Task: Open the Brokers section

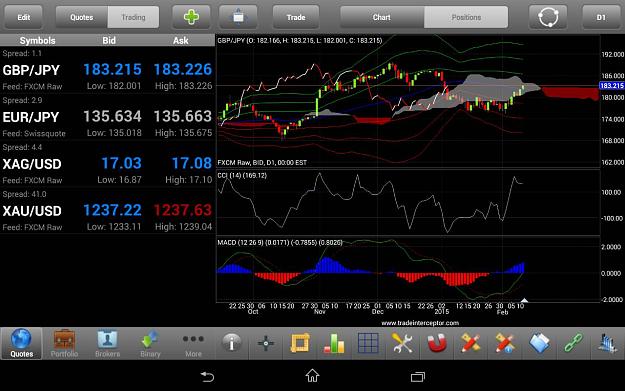Action: pyautogui.click(x=107, y=343)
